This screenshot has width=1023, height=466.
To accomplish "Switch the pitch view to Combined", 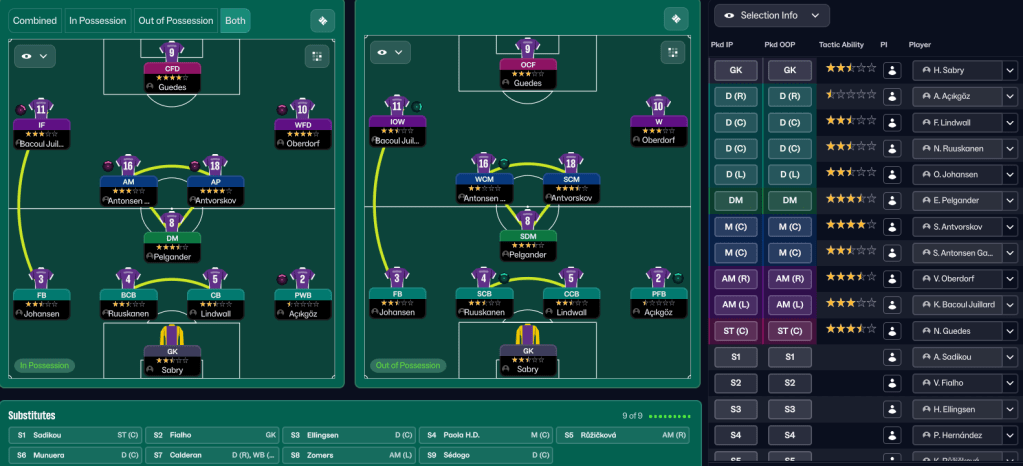I will coord(34,20).
